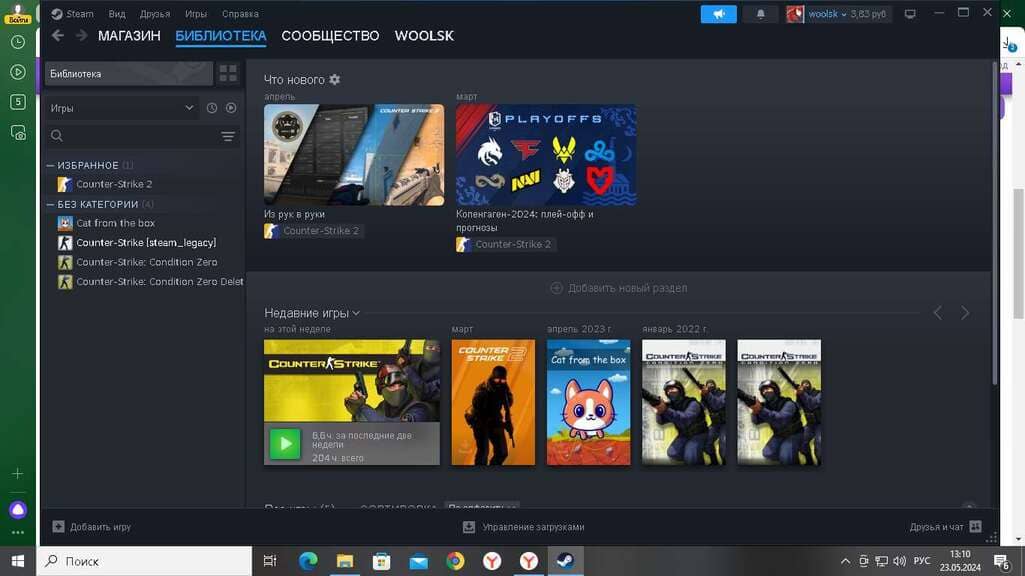Select the Cat from the box thumbnail
The height and width of the screenshot is (576, 1025).
588,402
